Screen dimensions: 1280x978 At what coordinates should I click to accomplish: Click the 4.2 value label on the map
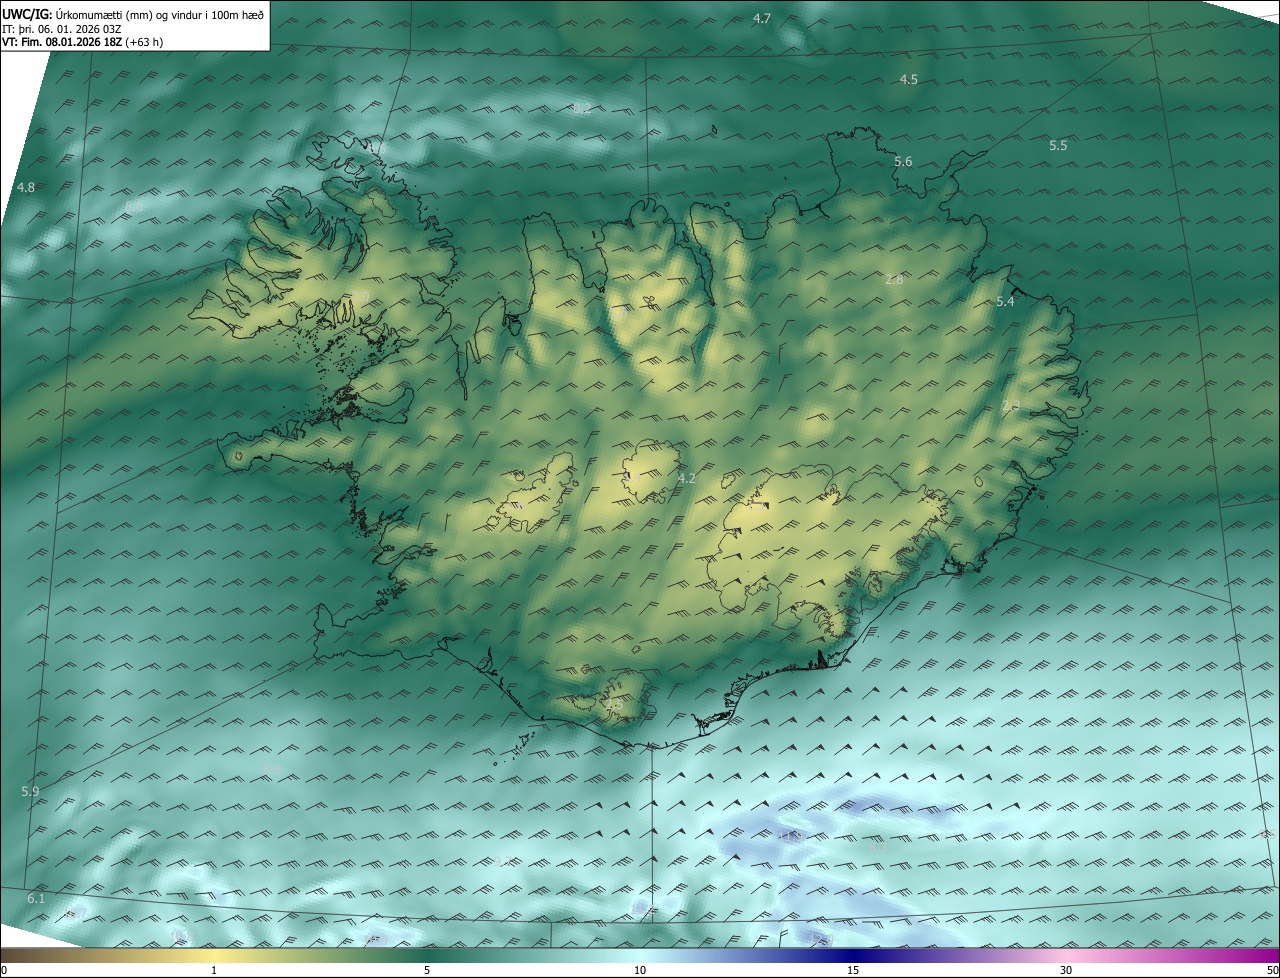click(x=686, y=479)
